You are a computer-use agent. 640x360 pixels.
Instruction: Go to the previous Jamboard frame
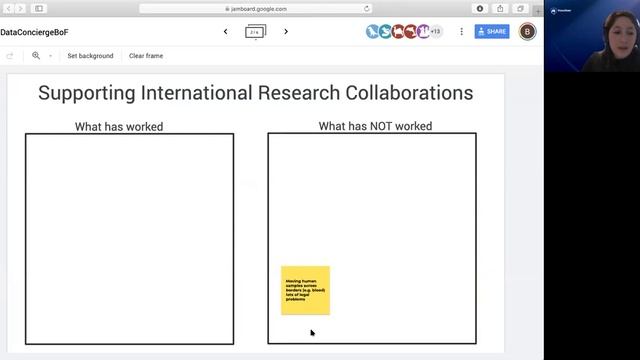[225, 31]
